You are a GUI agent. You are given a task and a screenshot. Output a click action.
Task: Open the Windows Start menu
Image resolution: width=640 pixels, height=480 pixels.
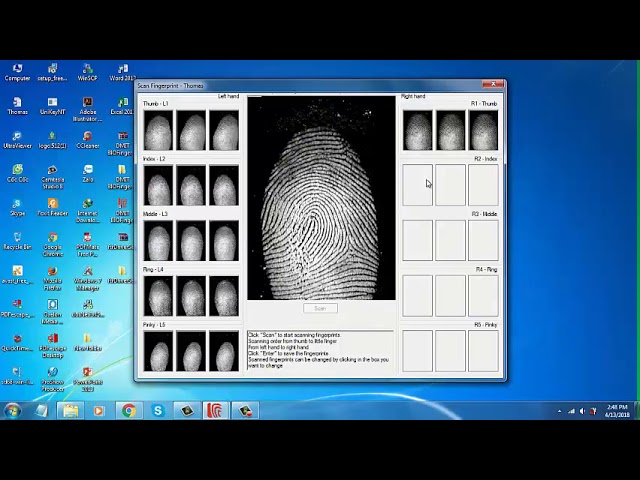(x=13, y=410)
